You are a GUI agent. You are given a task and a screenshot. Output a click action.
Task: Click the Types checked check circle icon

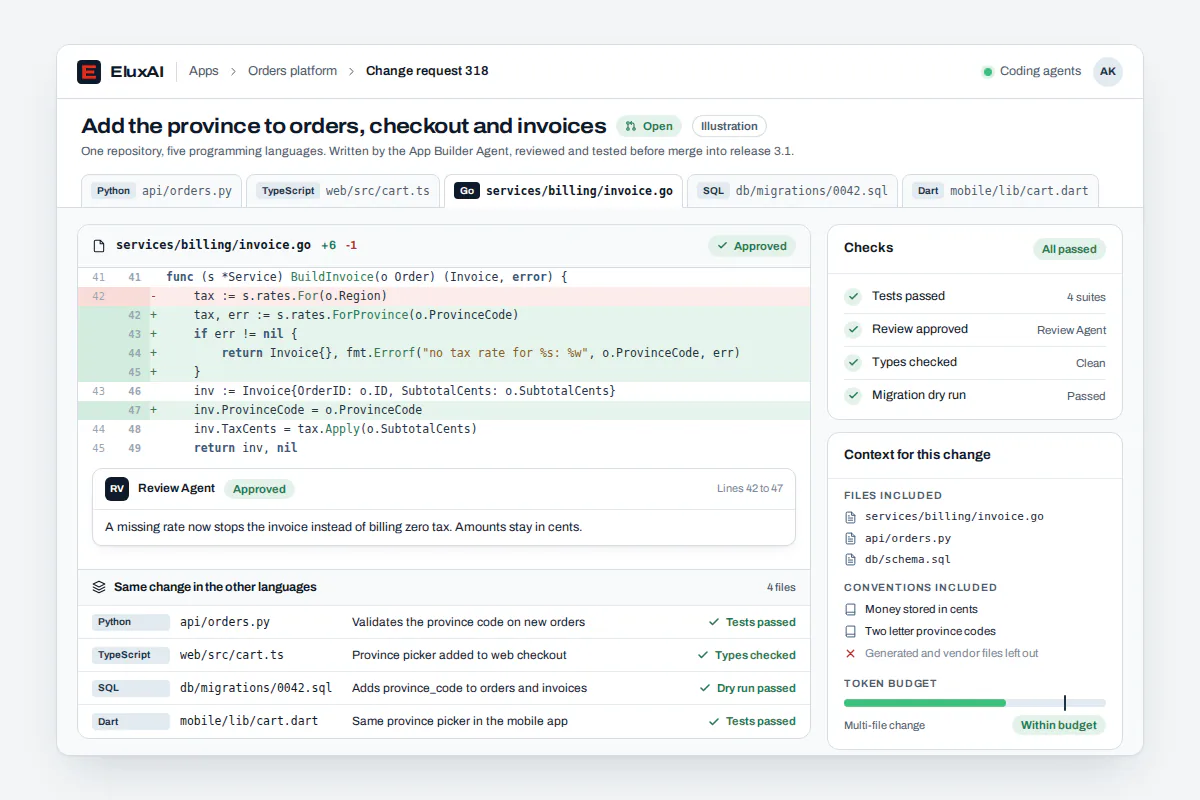853,362
